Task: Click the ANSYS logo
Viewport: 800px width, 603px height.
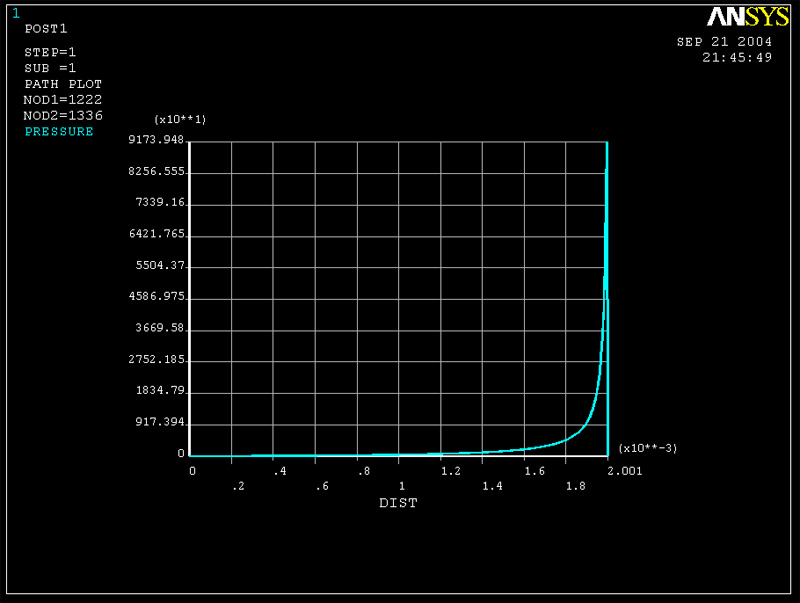Action: (x=747, y=17)
